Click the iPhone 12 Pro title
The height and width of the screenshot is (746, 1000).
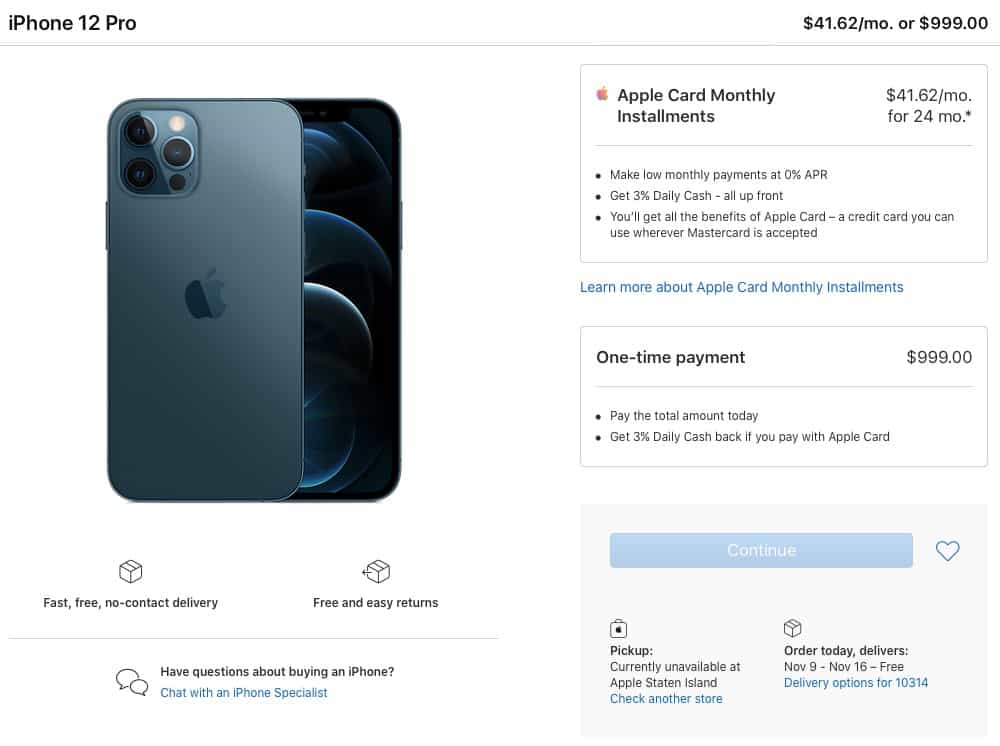pos(73,22)
